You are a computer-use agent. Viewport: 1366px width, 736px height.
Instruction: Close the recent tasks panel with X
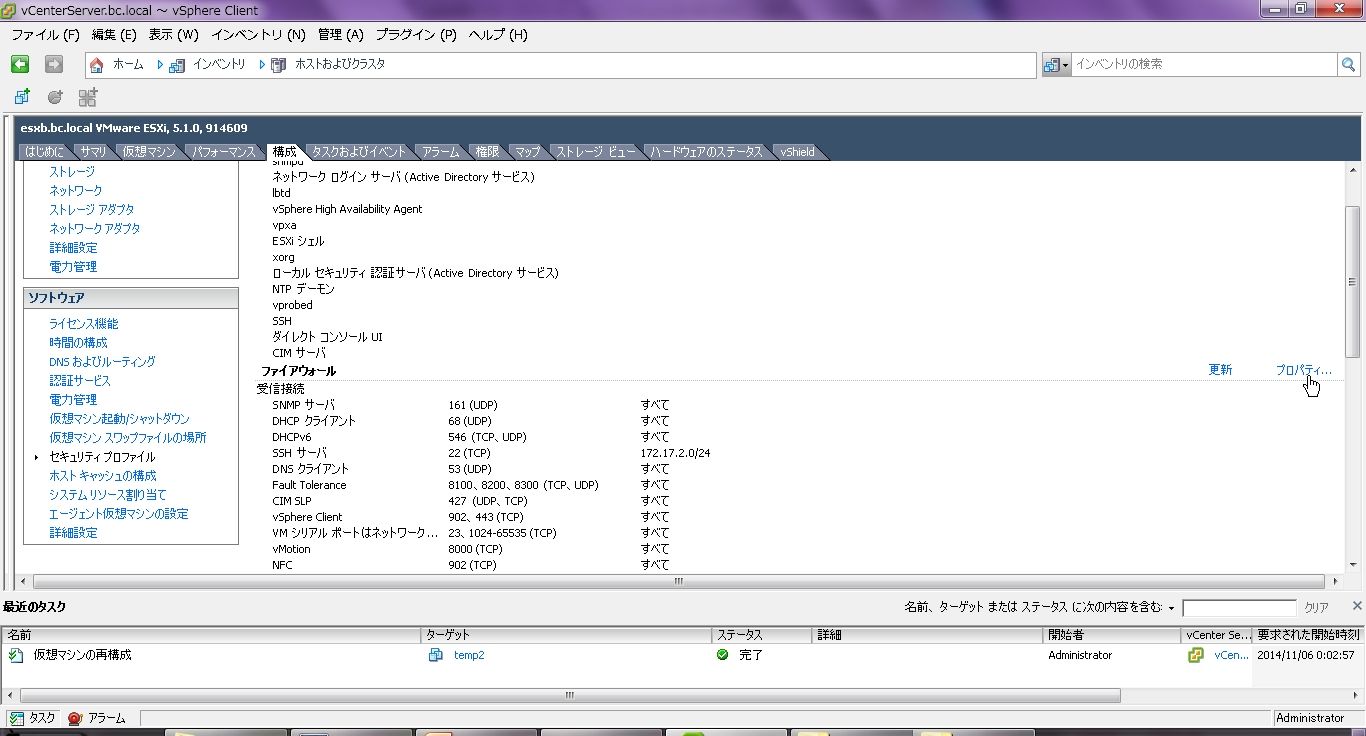[1357, 605]
